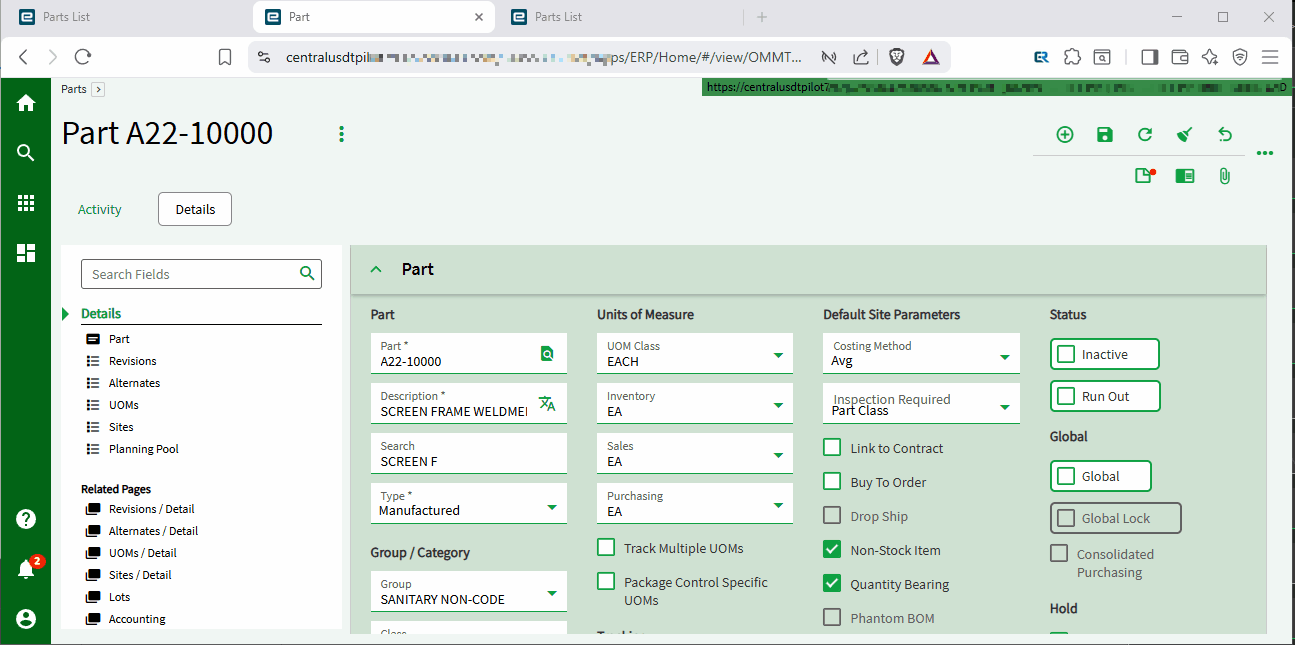Image resolution: width=1295 pixels, height=645 pixels.
Task: Open the Costing Method dropdown
Action: pos(921,353)
